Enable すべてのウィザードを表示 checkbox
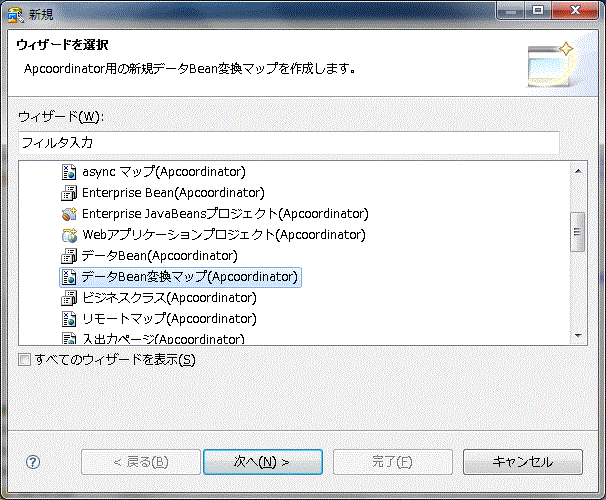 [24, 360]
